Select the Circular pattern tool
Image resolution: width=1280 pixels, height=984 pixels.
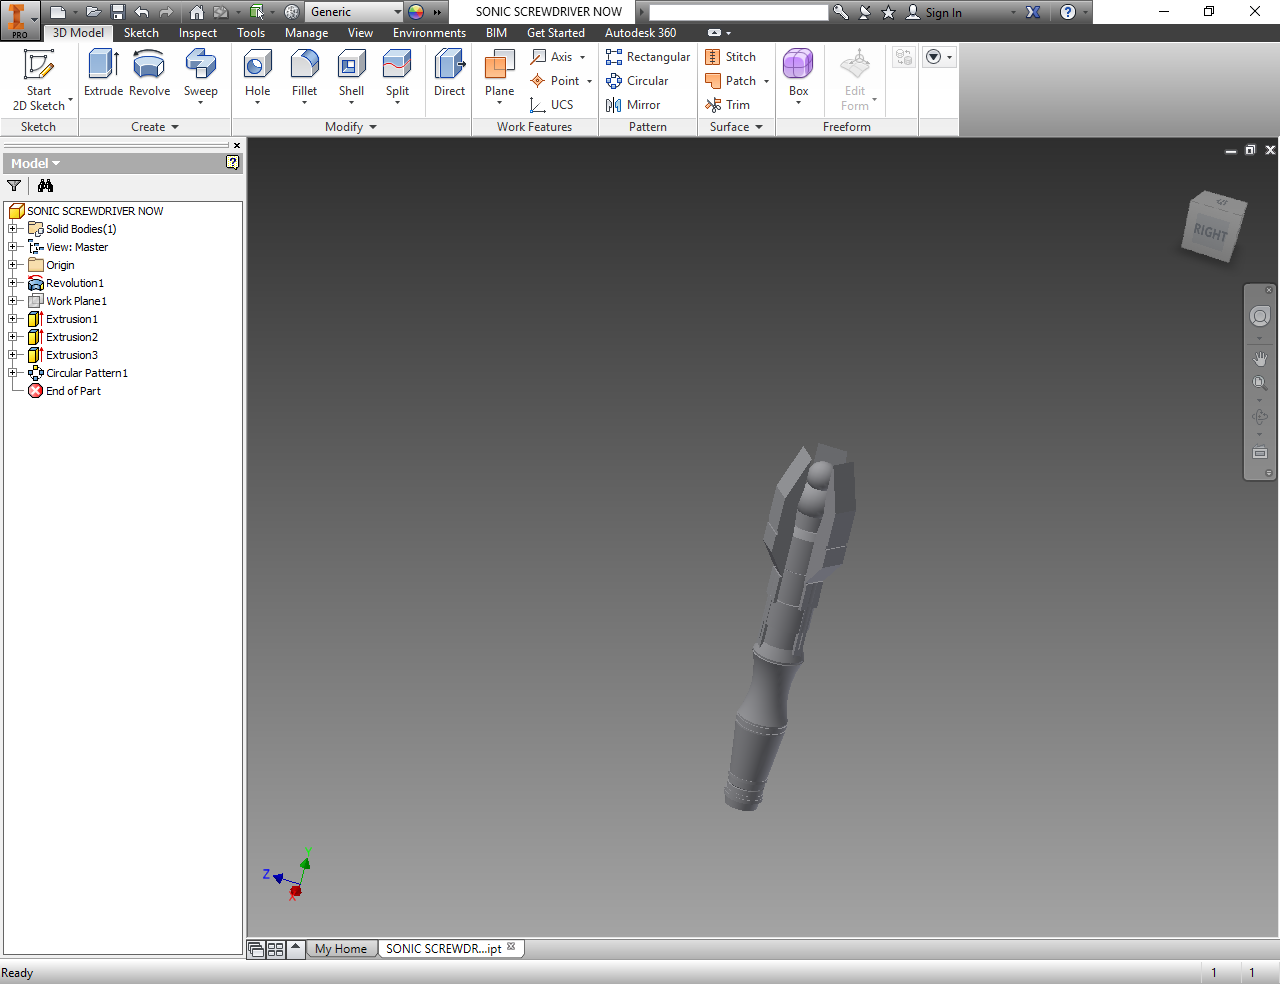click(x=637, y=81)
